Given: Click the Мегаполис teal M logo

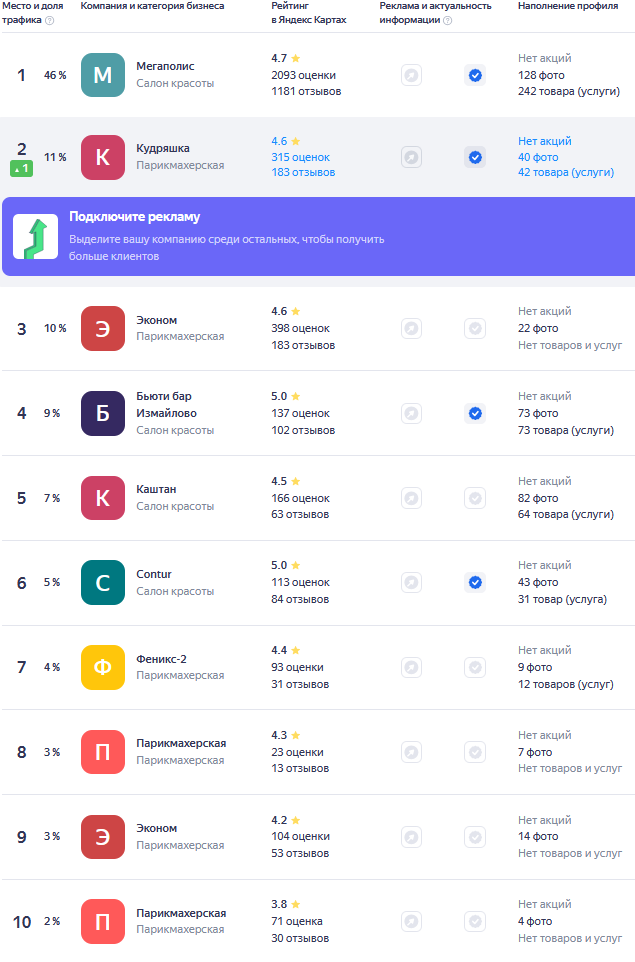Looking at the screenshot, I should (102, 75).
